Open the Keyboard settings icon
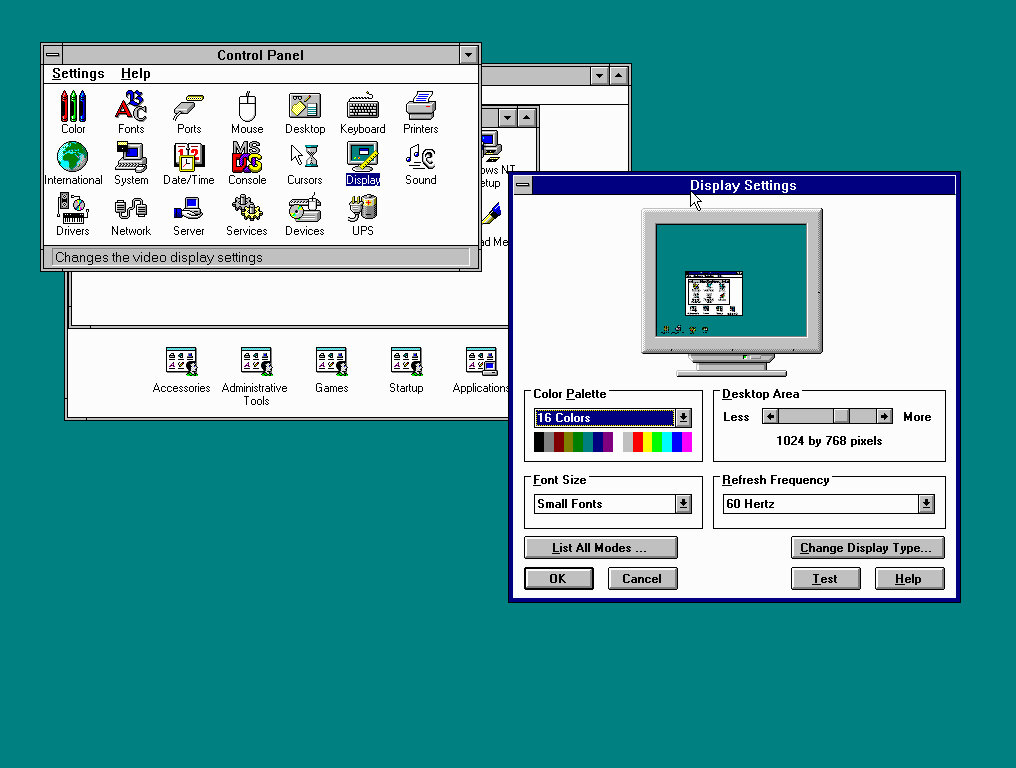 click(x=362, y=107)
